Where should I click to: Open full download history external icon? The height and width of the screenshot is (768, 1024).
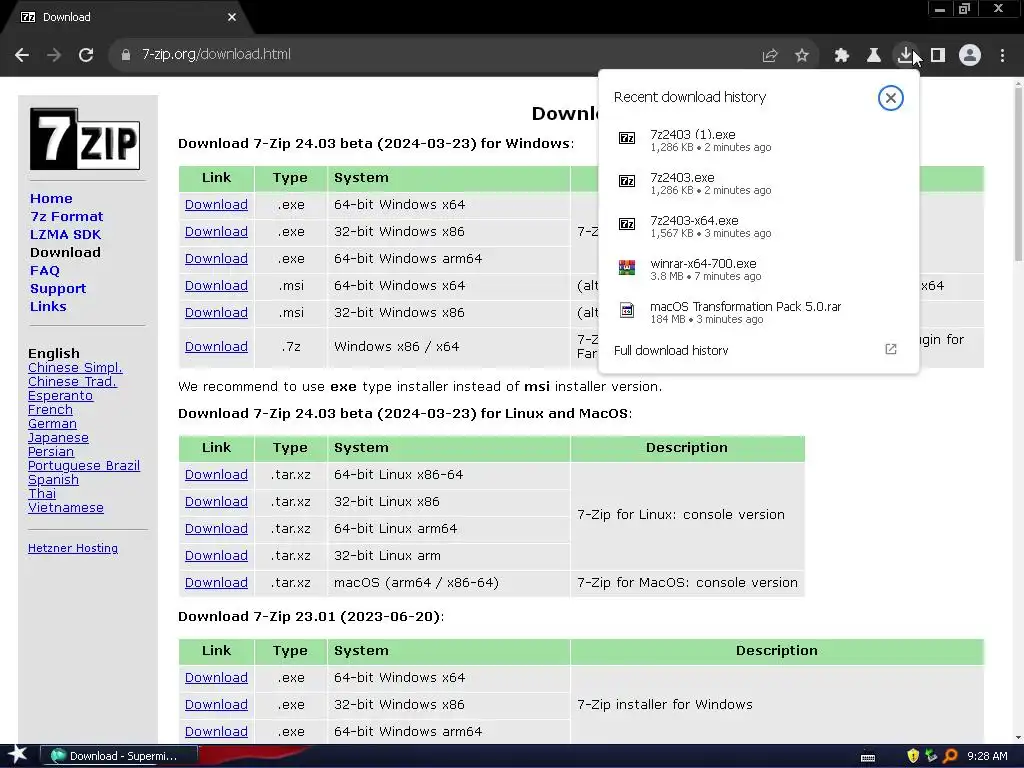(x=891, y=349)
